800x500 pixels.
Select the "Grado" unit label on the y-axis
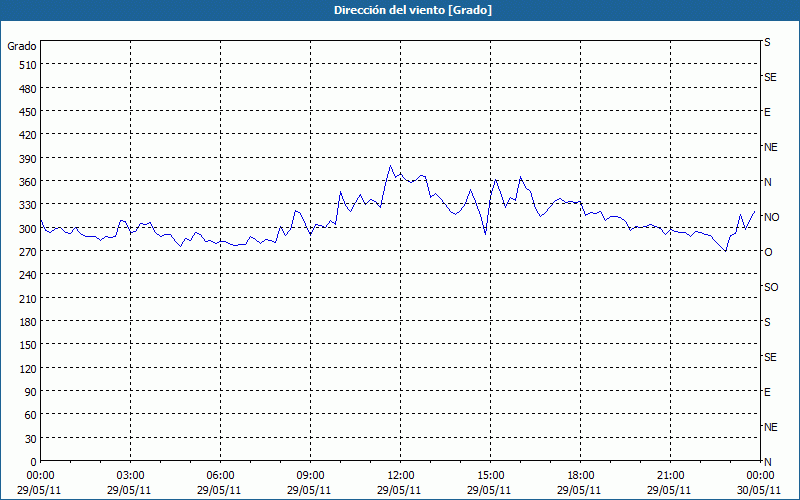22,46
